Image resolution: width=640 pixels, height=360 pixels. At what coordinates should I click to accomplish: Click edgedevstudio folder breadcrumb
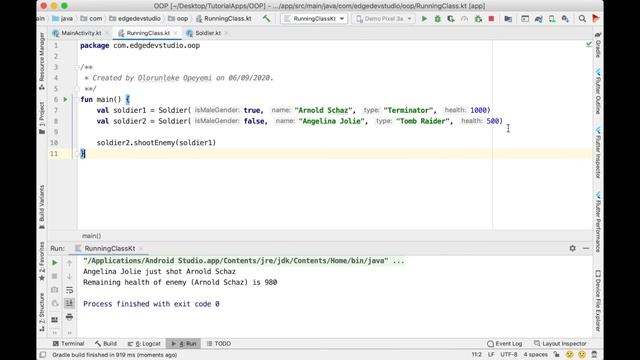[x=135, y=19]
